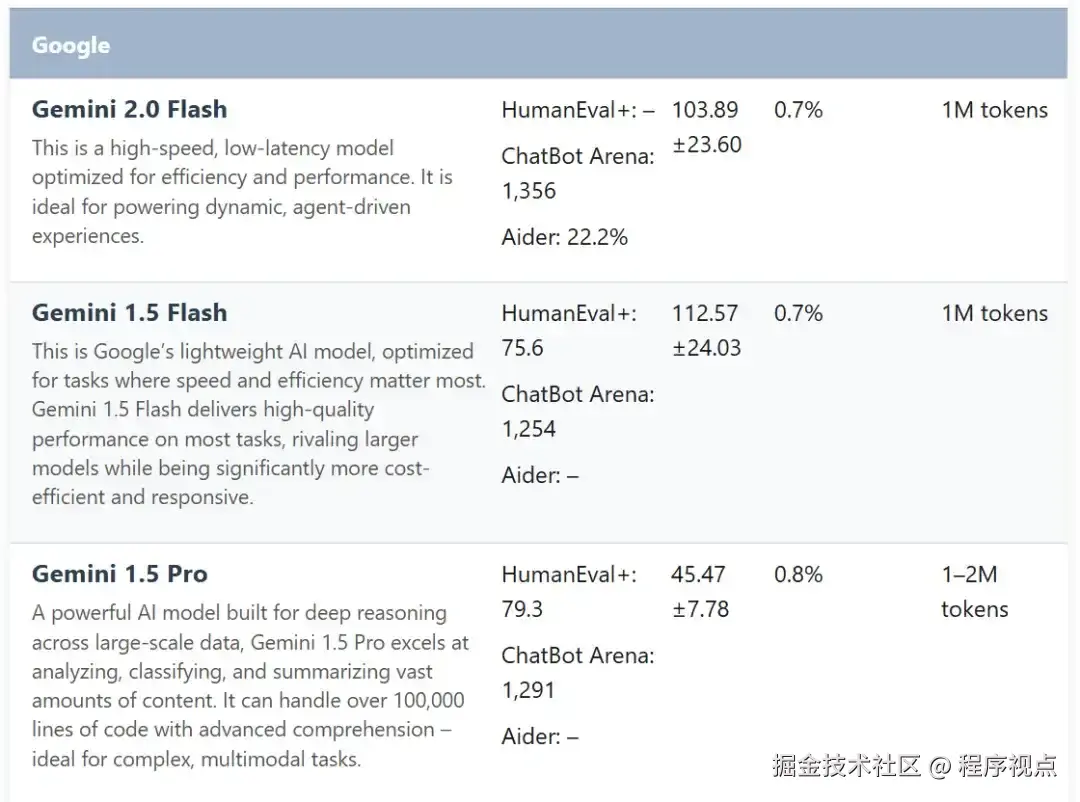Select the Gemini 2.0 Flash title
The height and width of the screenshot is (802, 1080).
(129, 110)
